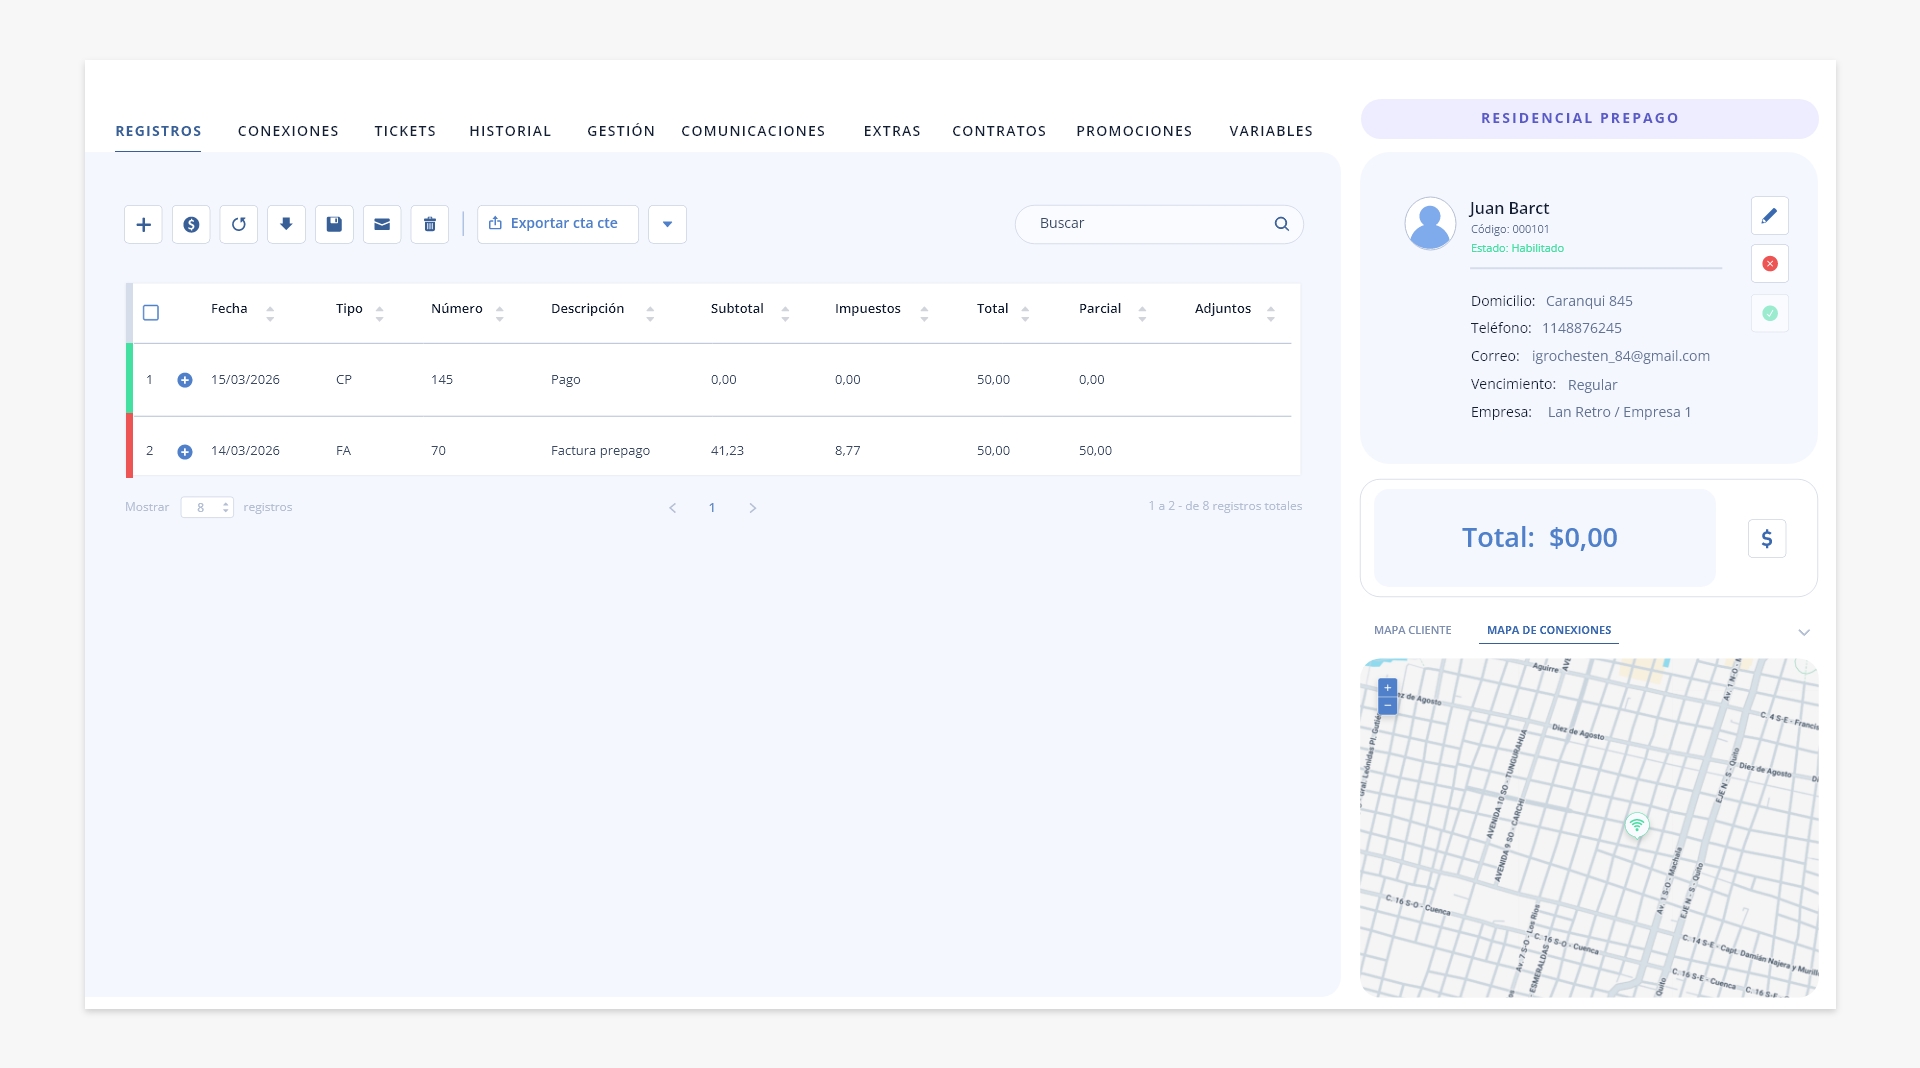Sort the table by Fecha
Screen dimensions: 1920x1068
pyautogui.click(x=270, y=314)
